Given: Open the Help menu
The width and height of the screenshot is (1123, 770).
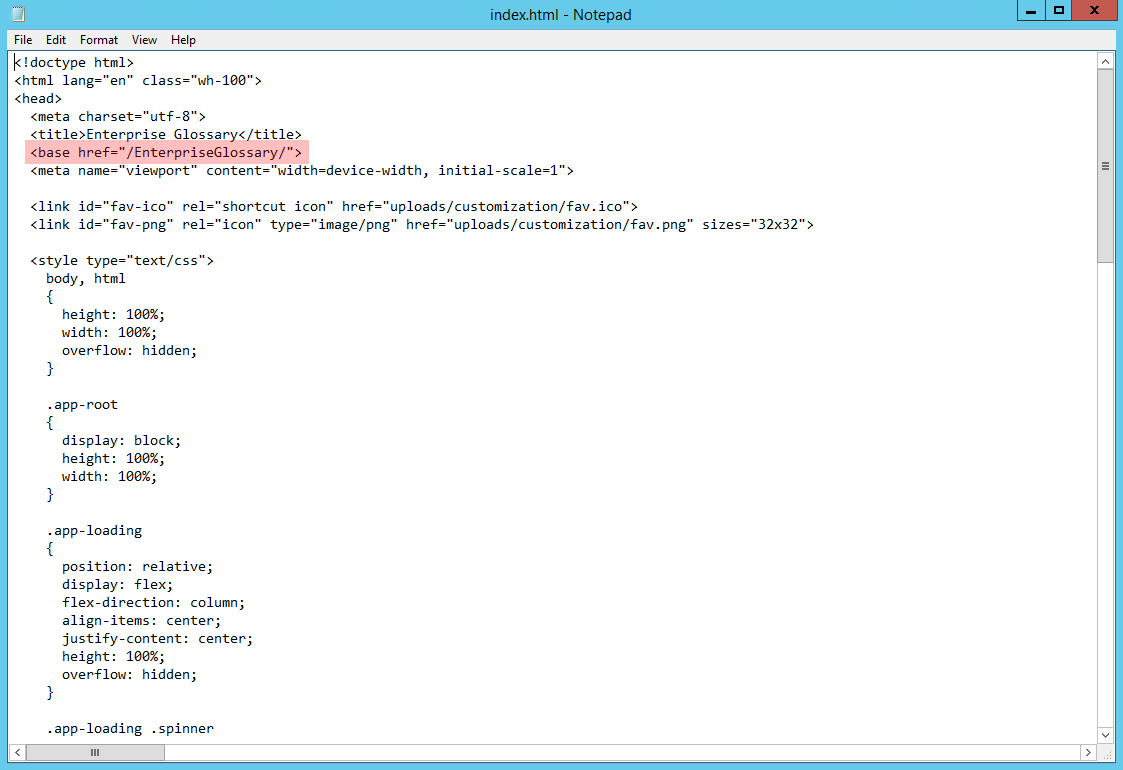Looking at the screenshot, I should click(183, 40).
